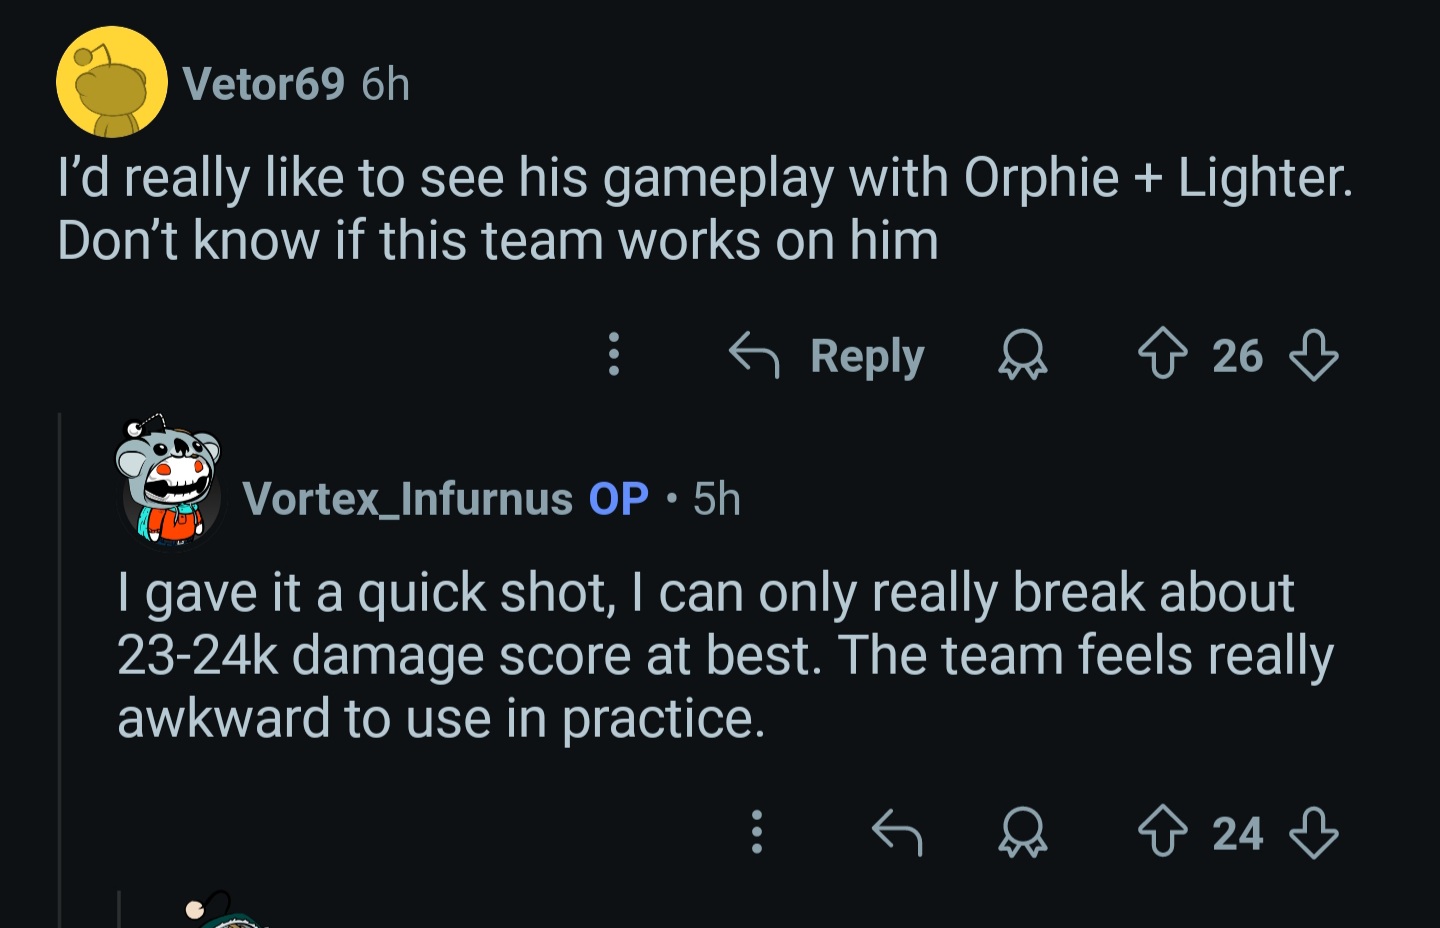Viewport: 1440px width, 928px height.
Task: Open more options on Vortex_Infurnus's reply
Action: pos(757,832)
